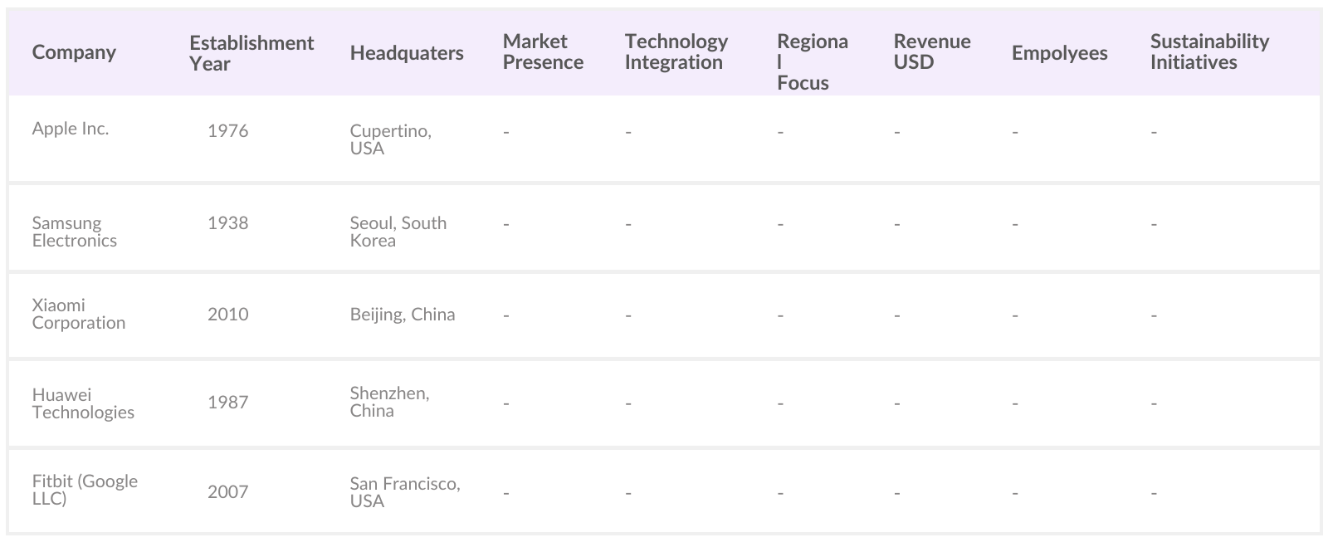Select the Xiaomi Corporation company cell
This screenshot has width=1328, height=542.
[78, 314]
